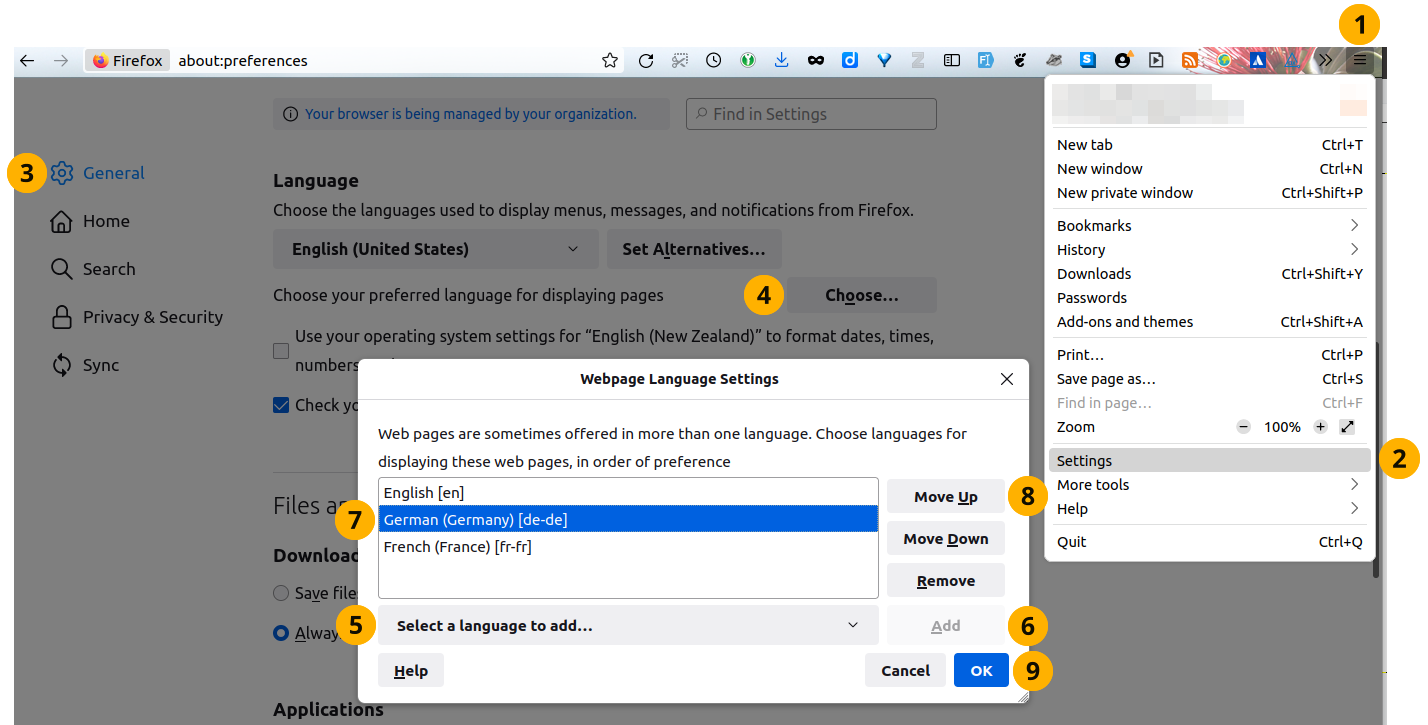The image size is (1428, 725).
Task: Expand 'Select a language to add' dropdown
Action: [x=627, y=626]
